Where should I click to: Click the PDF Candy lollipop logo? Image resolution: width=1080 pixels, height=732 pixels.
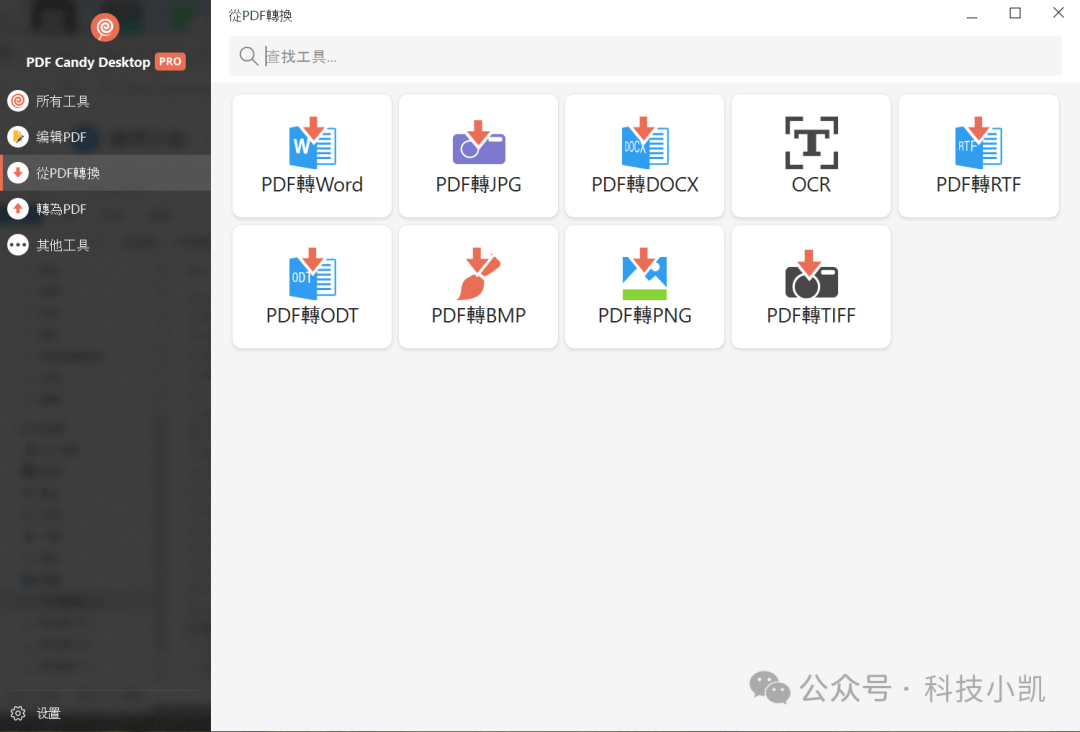click(x=105, y=28)
